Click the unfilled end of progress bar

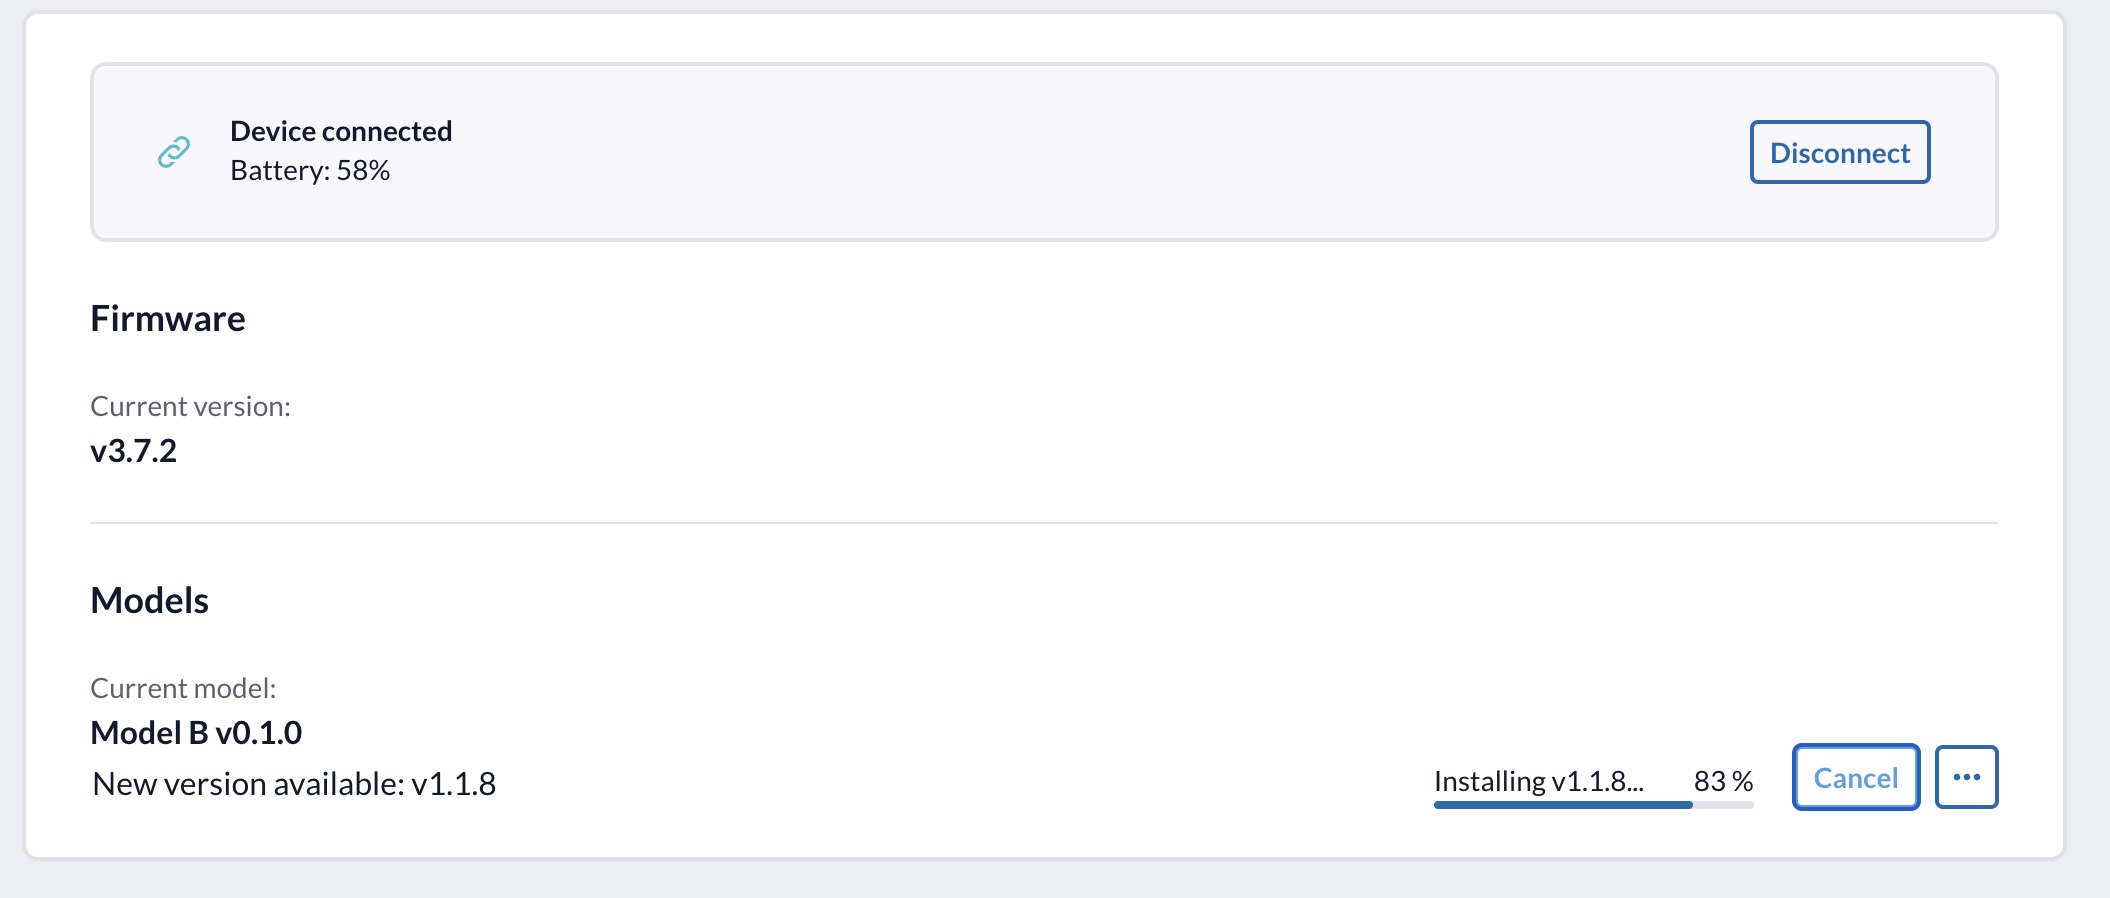click(1724, 805)
